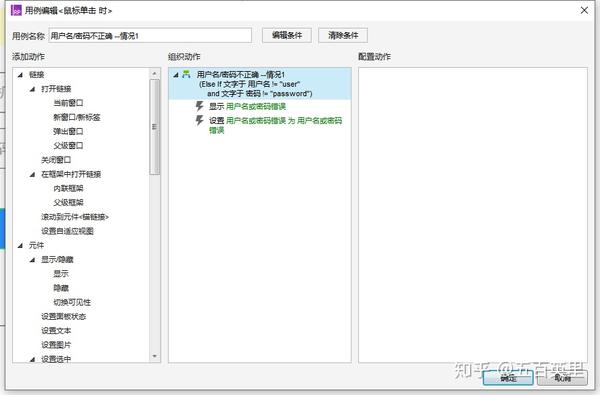600x395 pixels.
Task: Select the 切换可见性 action
Action: tap(72, 302)
